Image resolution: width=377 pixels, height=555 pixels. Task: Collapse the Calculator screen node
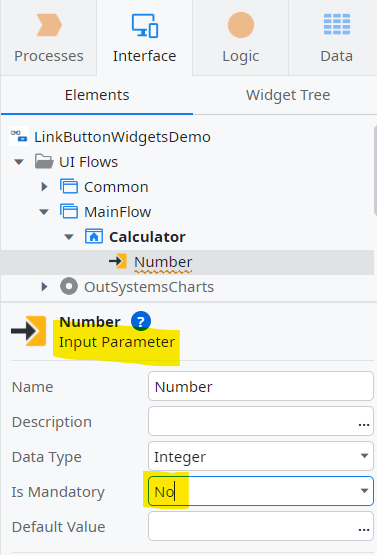click(x=69, y=237)
